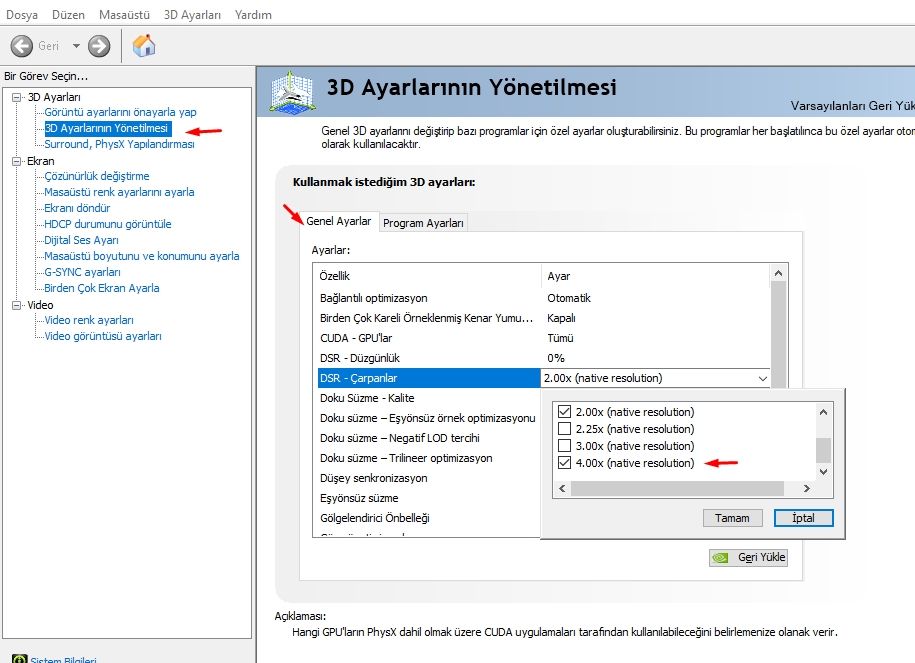Open Çözünürlük değiştirme

97,176
